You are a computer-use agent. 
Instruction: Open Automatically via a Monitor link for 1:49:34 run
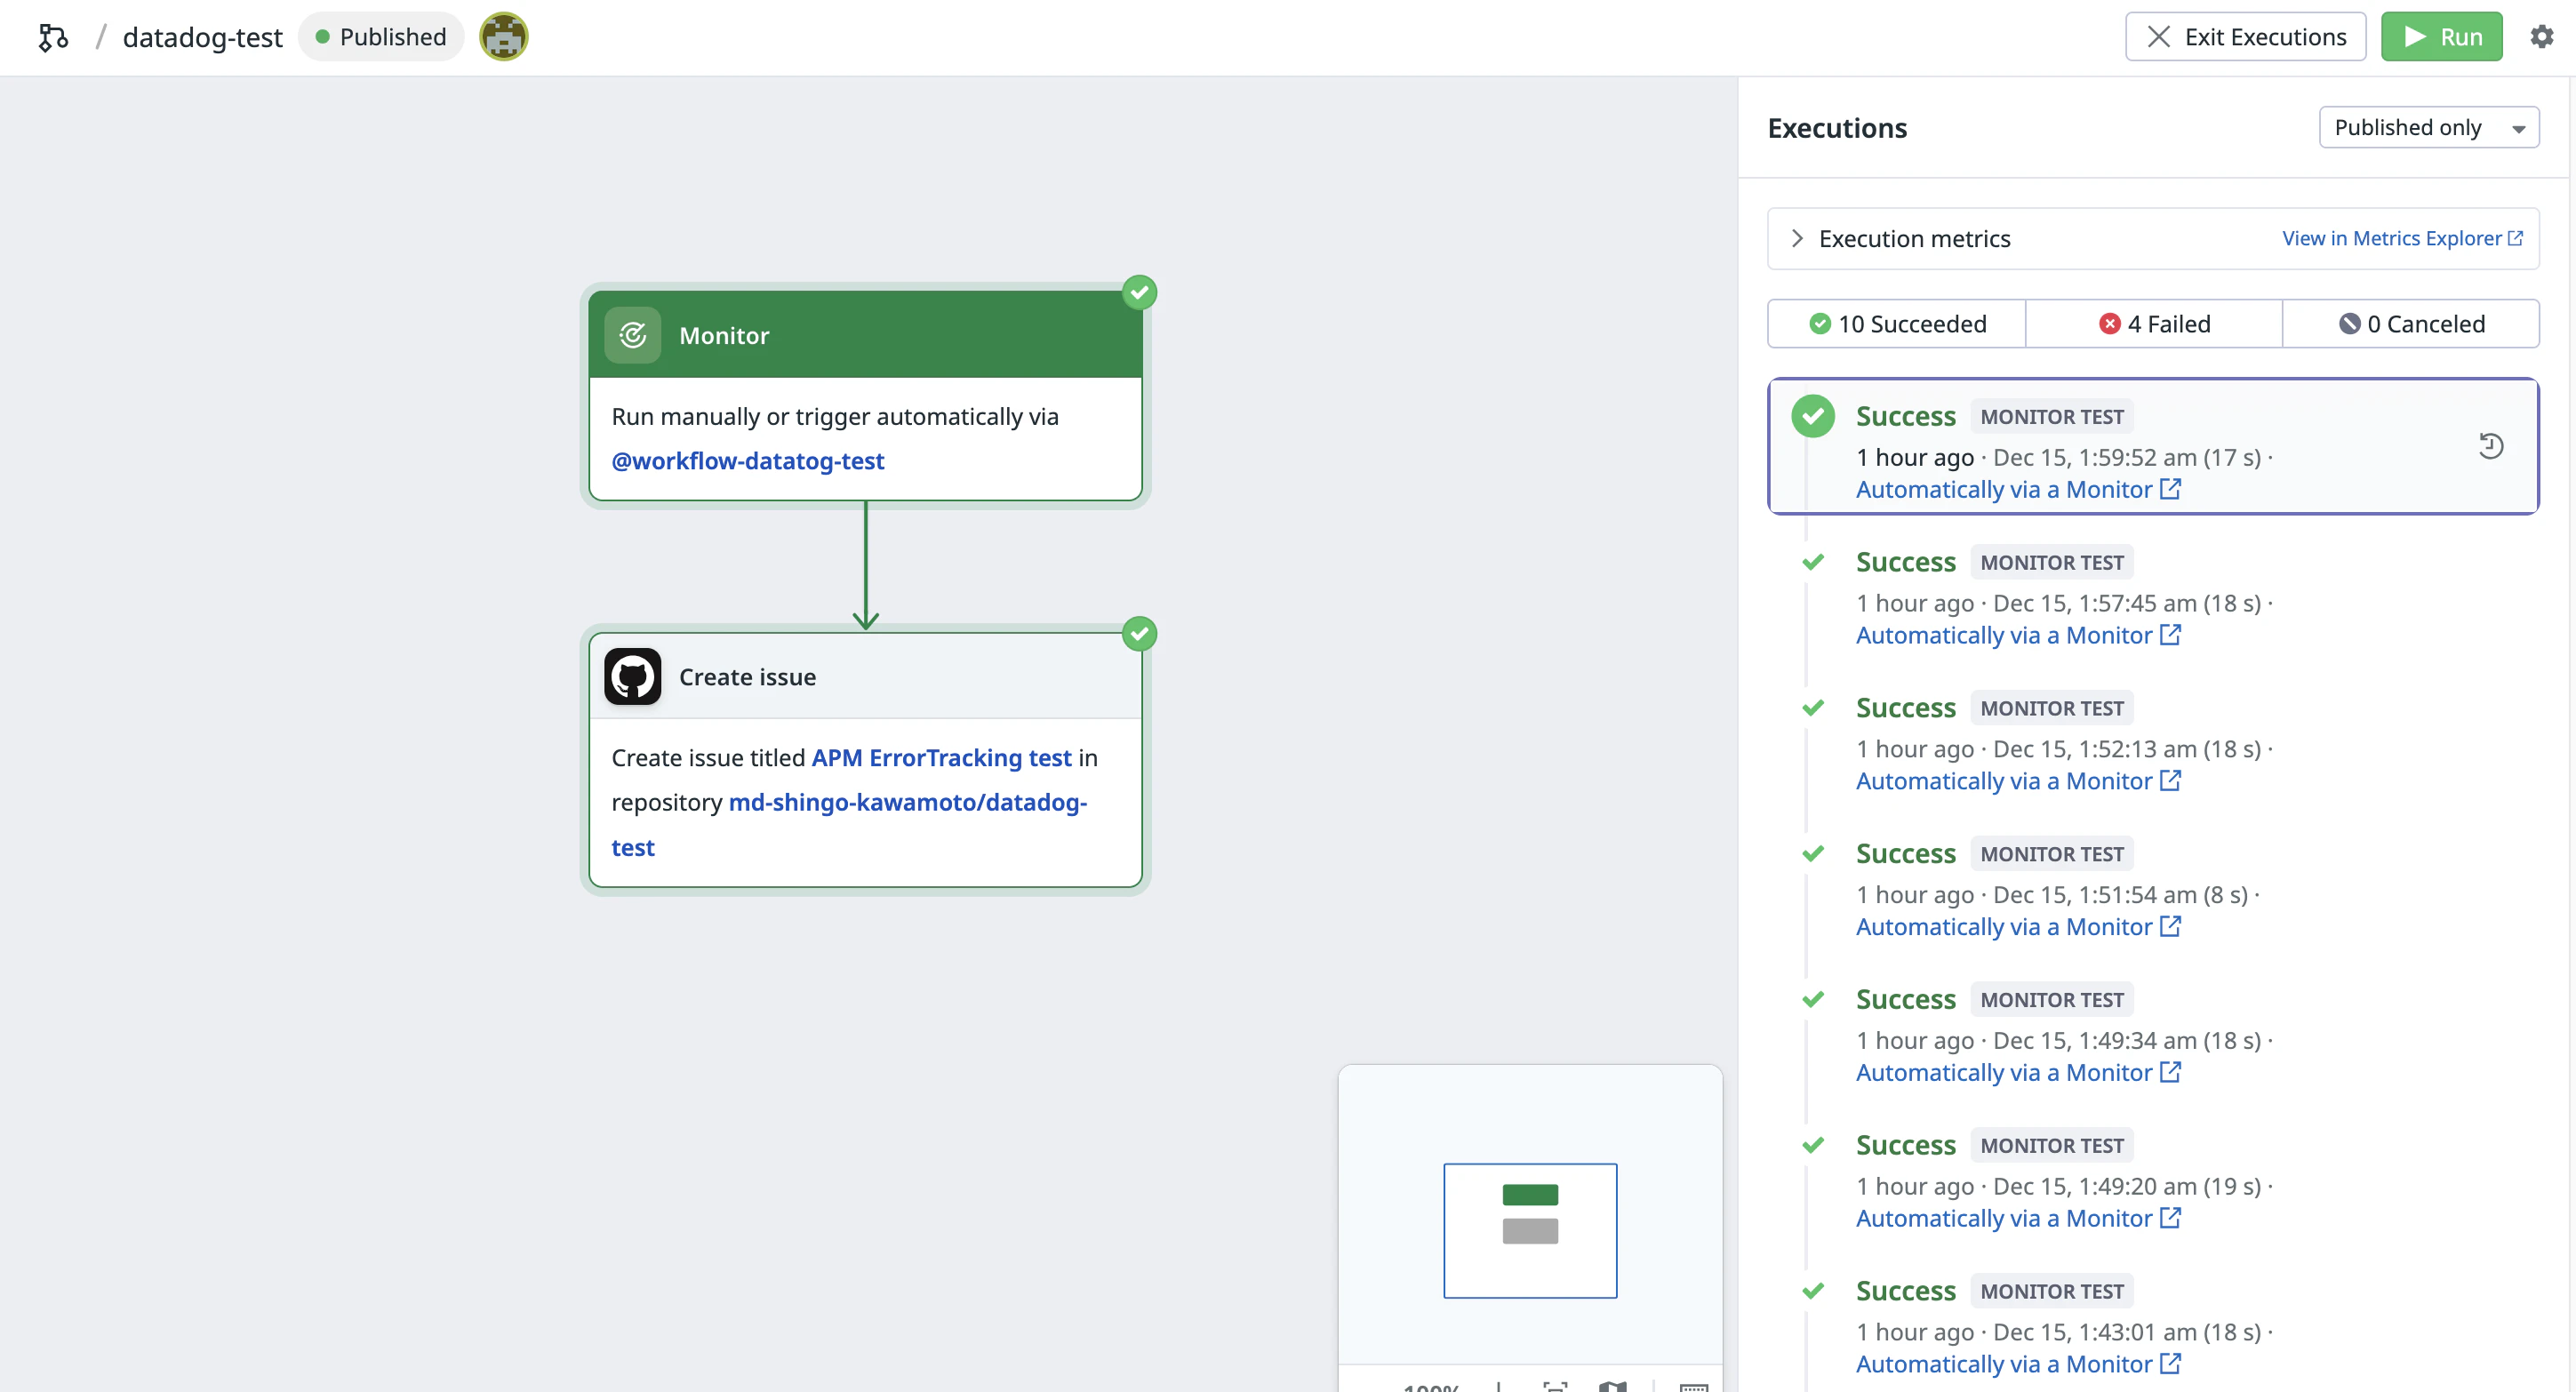[2018, 1073]
